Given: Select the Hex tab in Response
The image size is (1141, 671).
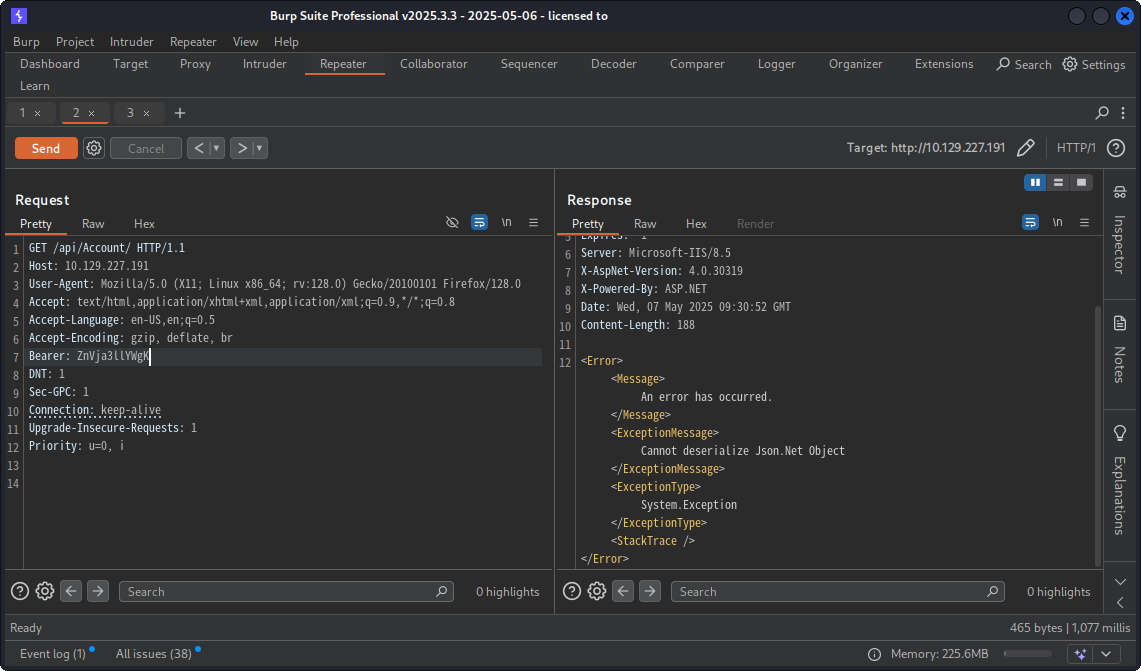Looking at the screenshot, I should point(696,224).
